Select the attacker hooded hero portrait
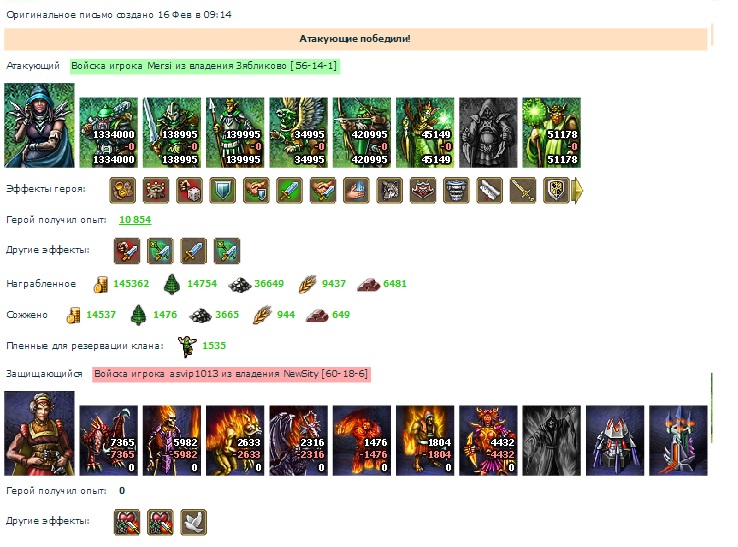The height and width of the screenshot is (547, 738). click(x=40, y=125)
